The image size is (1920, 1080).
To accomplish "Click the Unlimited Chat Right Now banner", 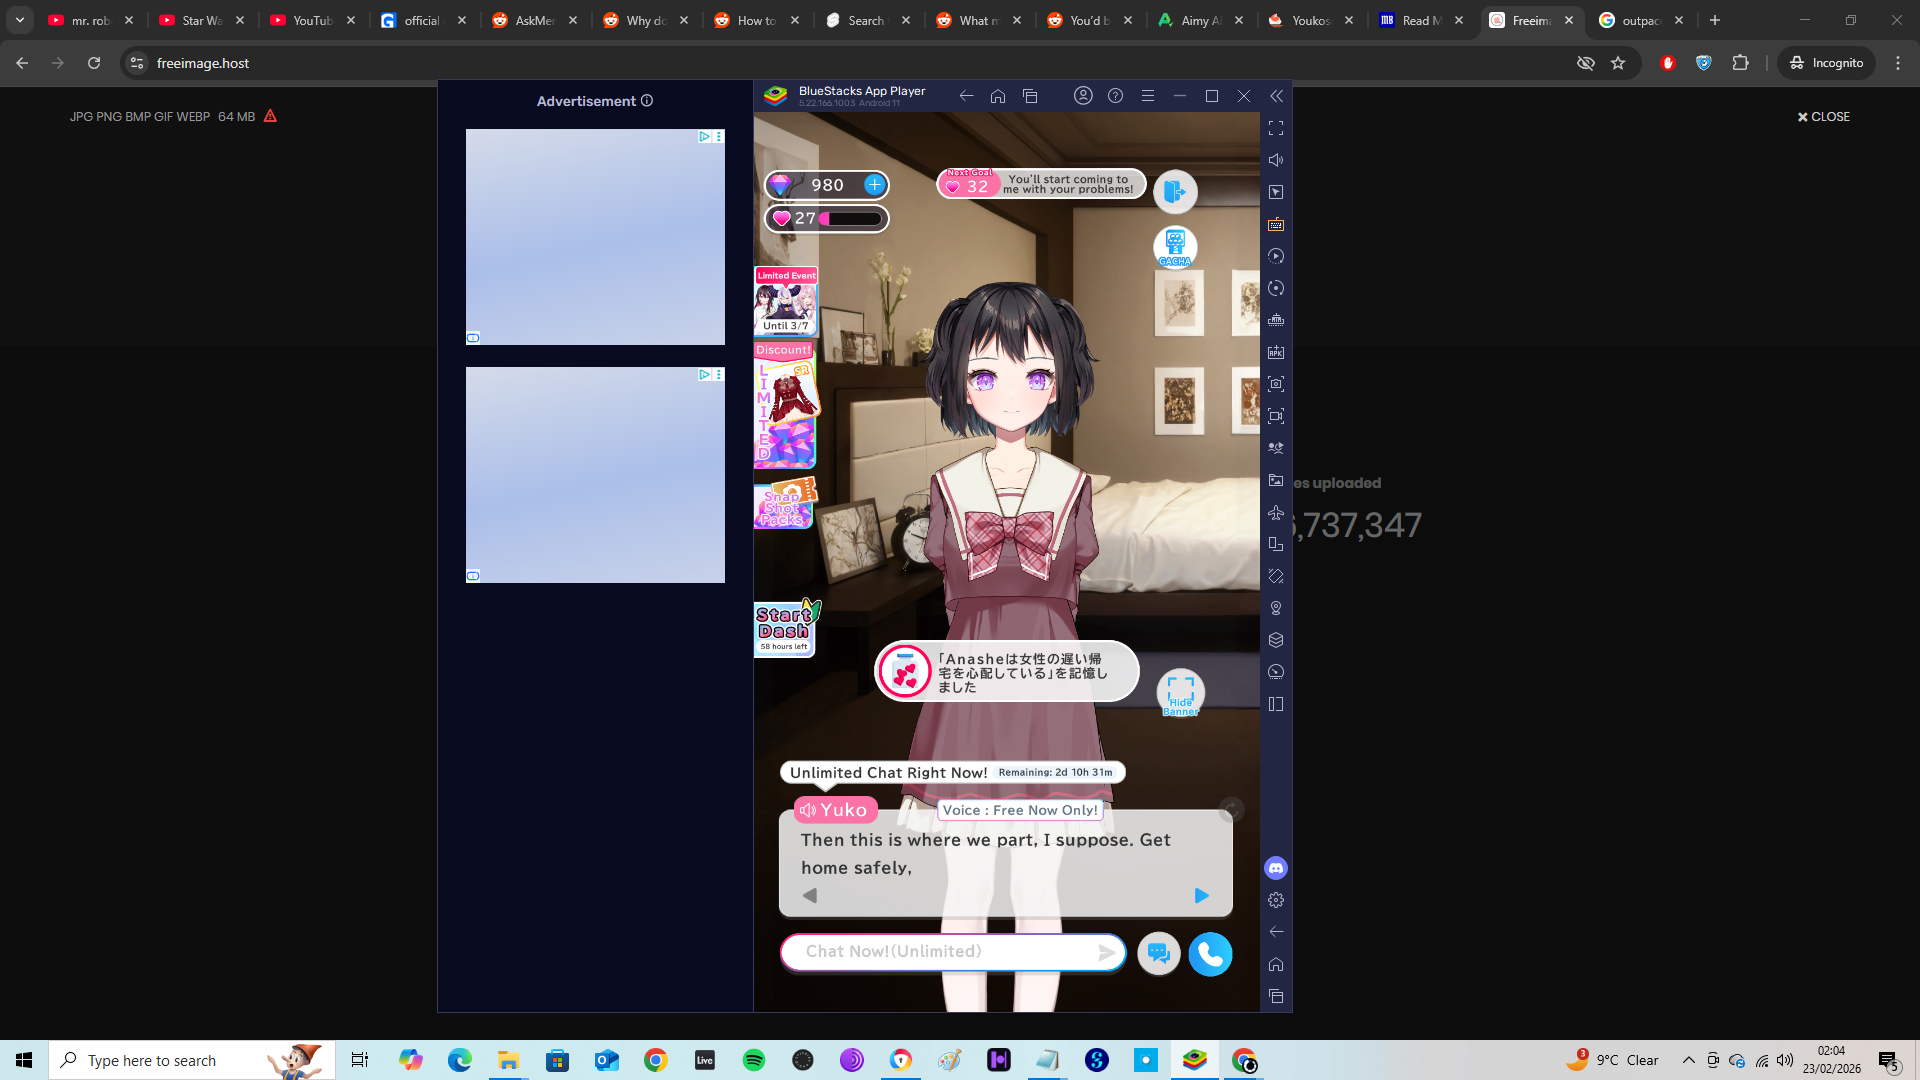I will pos(952,772).
